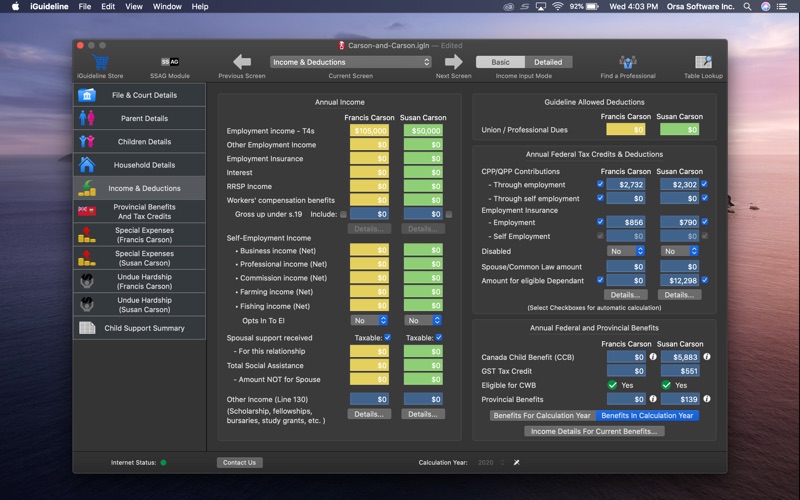This screenshot has height=500, width=800.
Task: Click CCB info icon for Francis Carson
Action: pos(653,357)
